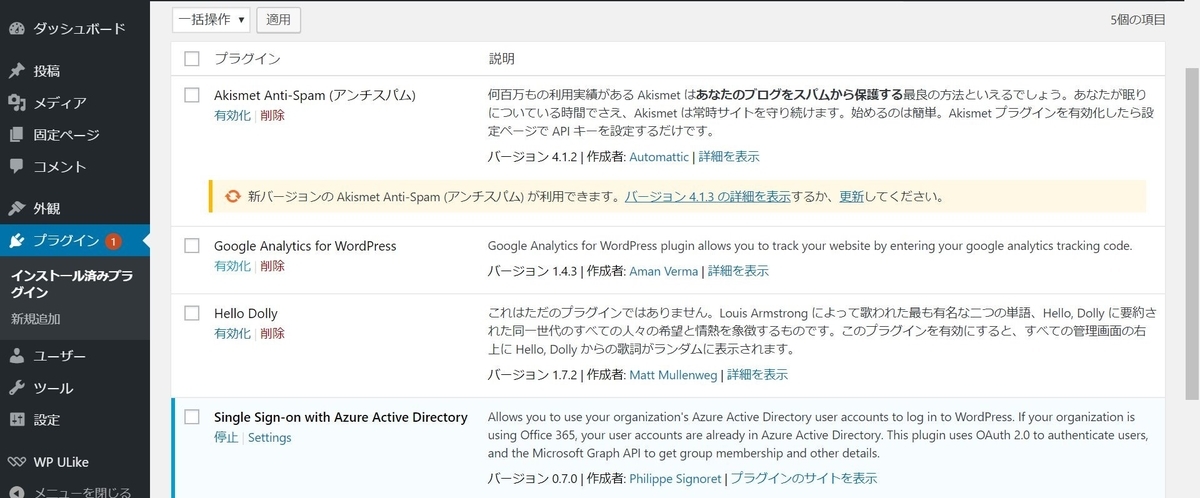Open the Automattic author link
The image size is (1200, 498).
coord(659,157)
